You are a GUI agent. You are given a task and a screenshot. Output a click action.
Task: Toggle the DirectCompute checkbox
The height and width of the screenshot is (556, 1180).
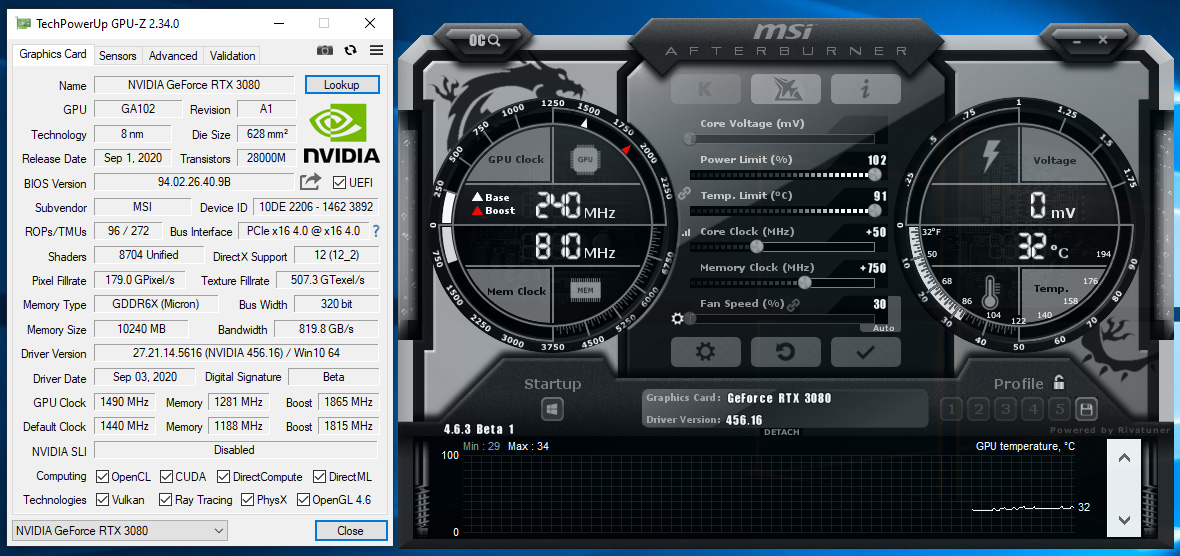point(223,476)
